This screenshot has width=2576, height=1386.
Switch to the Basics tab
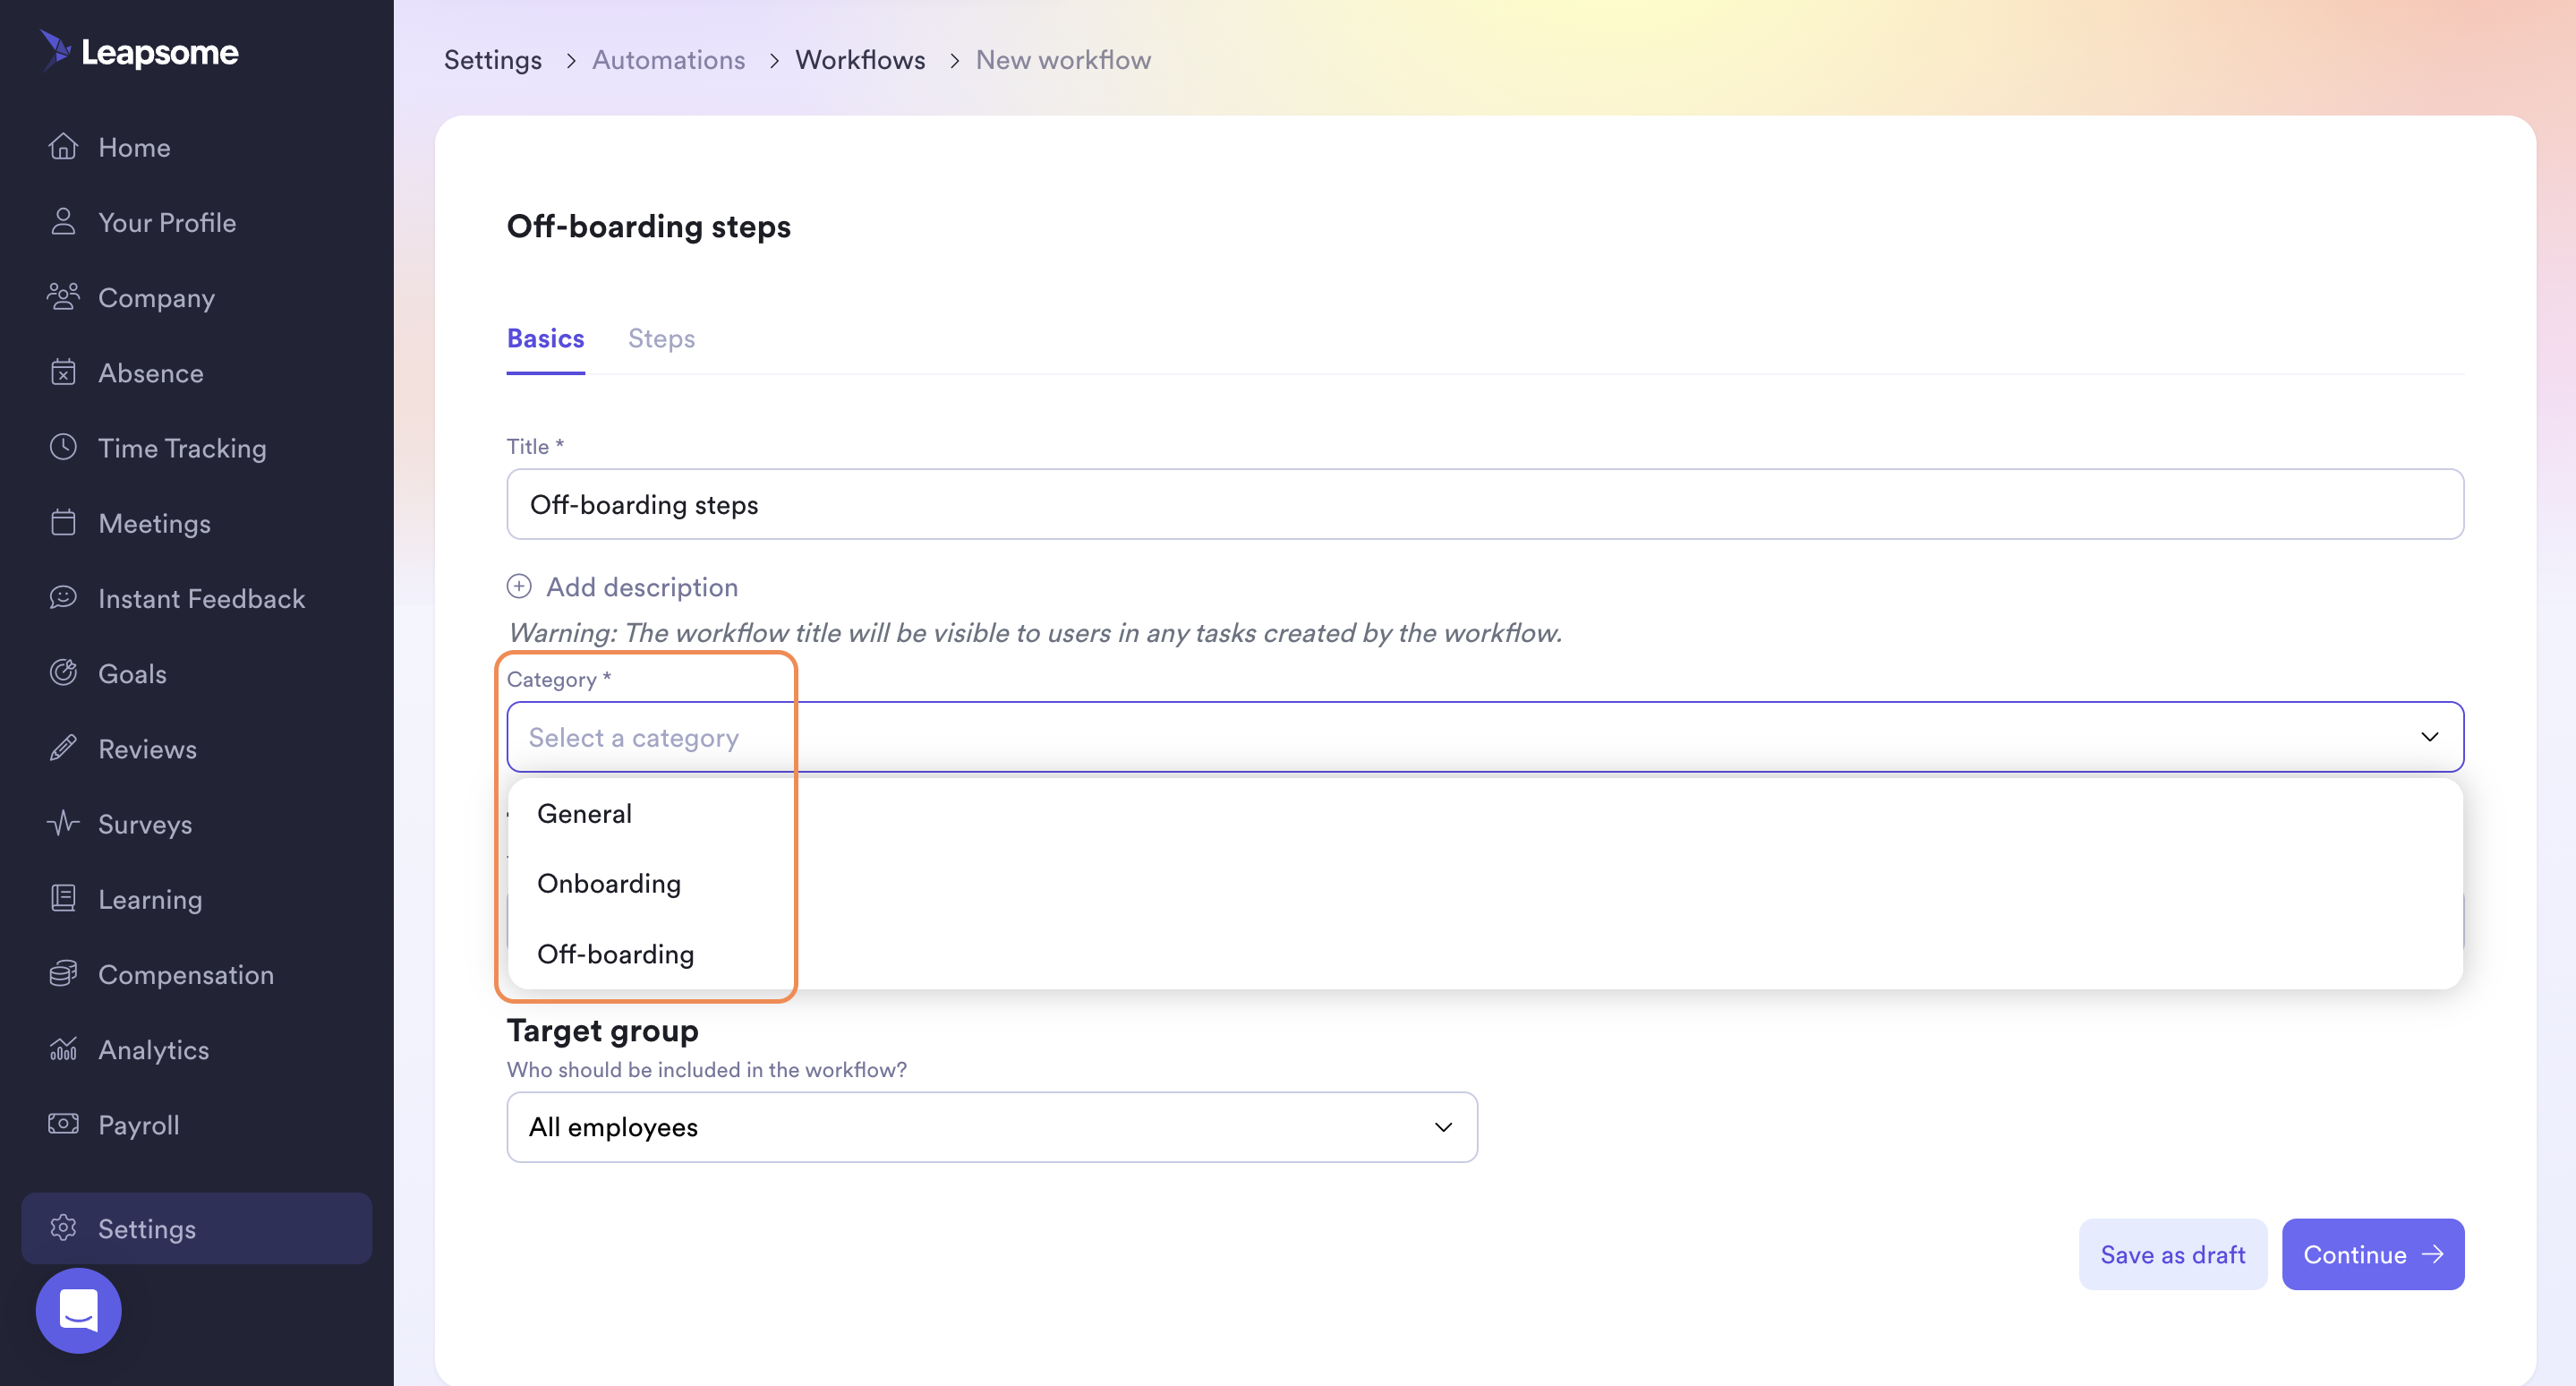point(545,338)
